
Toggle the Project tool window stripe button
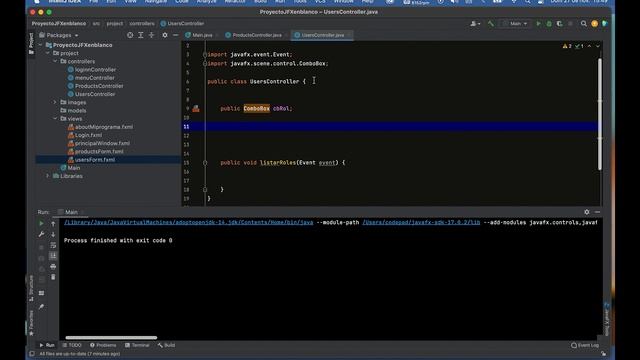click(x=31, y=43)
